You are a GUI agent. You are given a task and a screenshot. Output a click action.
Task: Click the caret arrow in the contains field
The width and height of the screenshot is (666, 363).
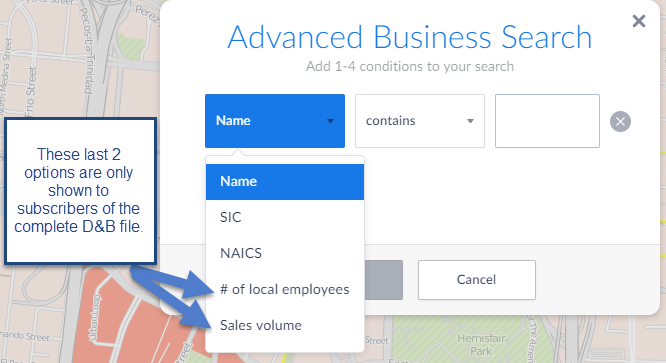[470, 121]
